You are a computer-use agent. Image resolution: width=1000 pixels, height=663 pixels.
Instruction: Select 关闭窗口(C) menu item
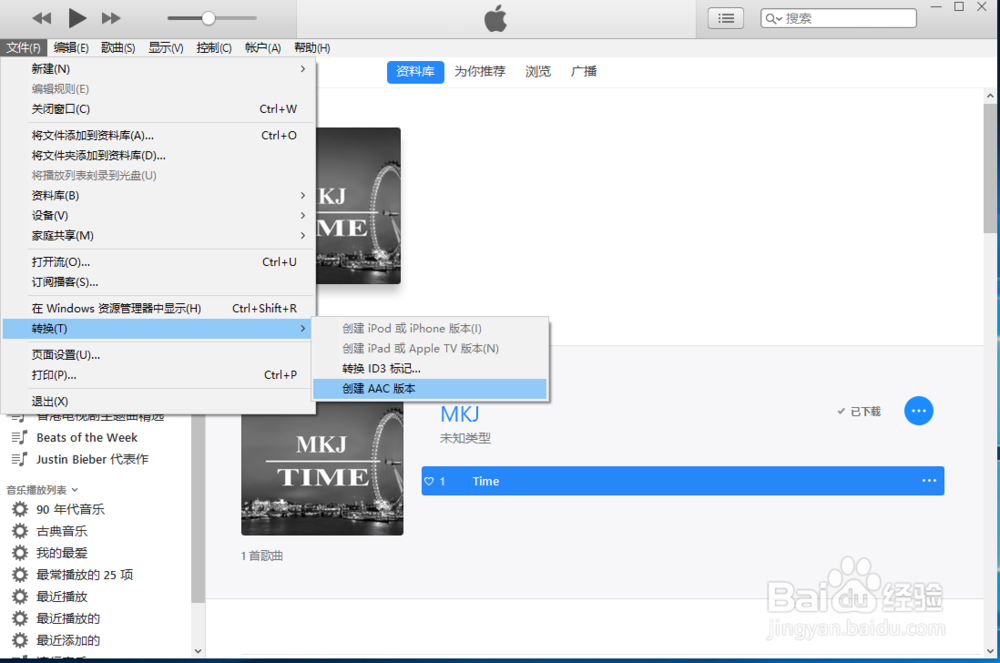[158, 109]
